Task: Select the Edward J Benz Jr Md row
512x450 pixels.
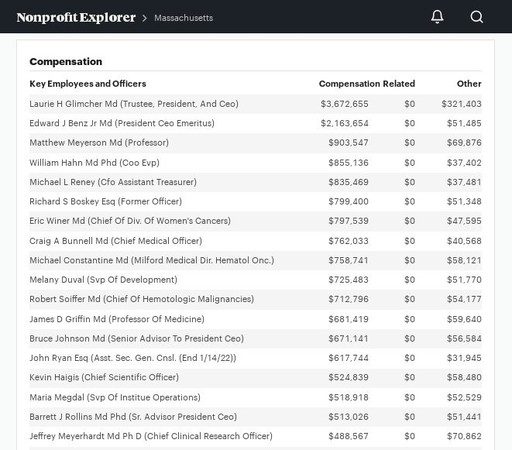Action: click(x=255, y=123)
